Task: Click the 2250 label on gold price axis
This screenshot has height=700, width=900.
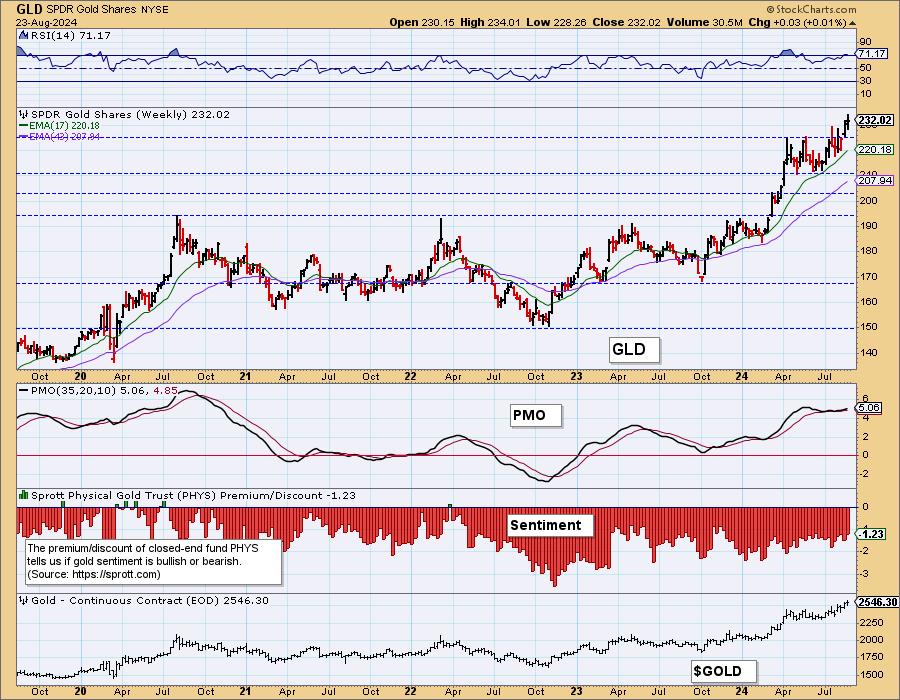Action: tap(871, 623)
